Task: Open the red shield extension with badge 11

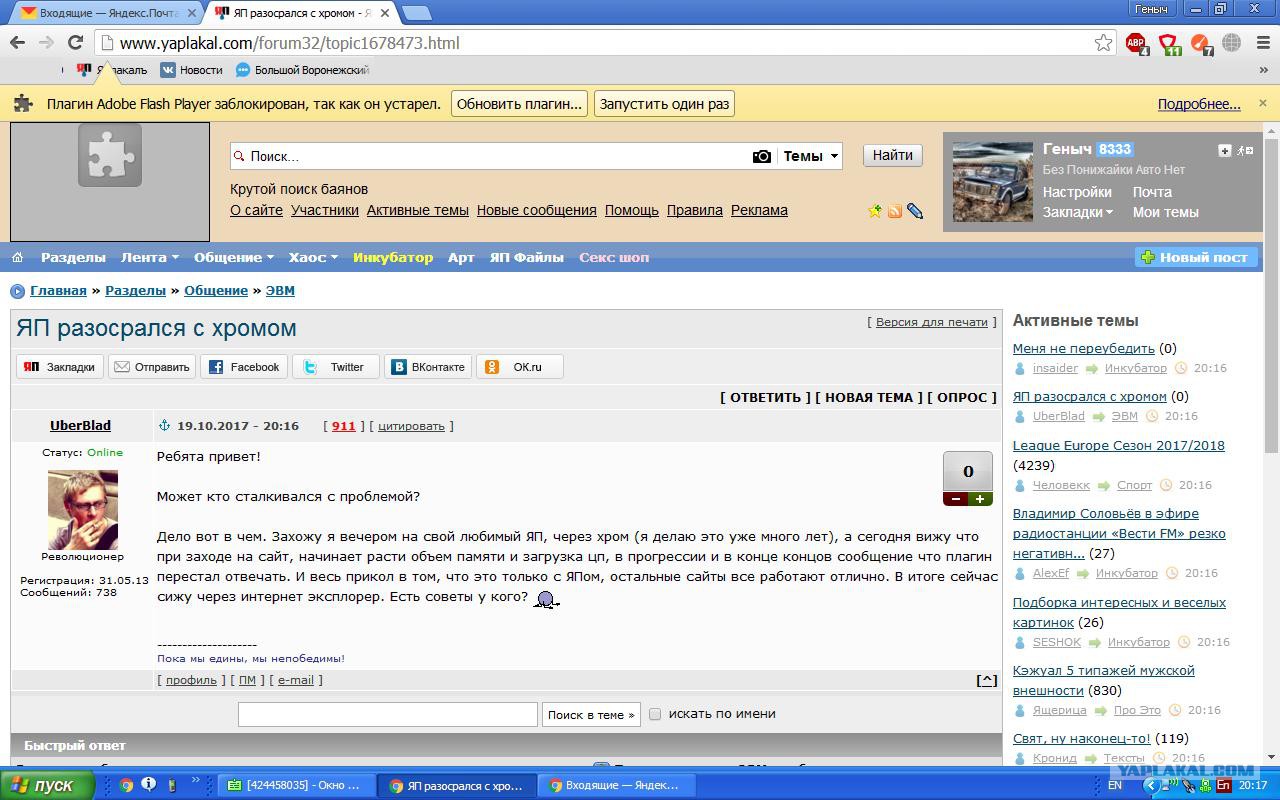Action: (1169, 43)
